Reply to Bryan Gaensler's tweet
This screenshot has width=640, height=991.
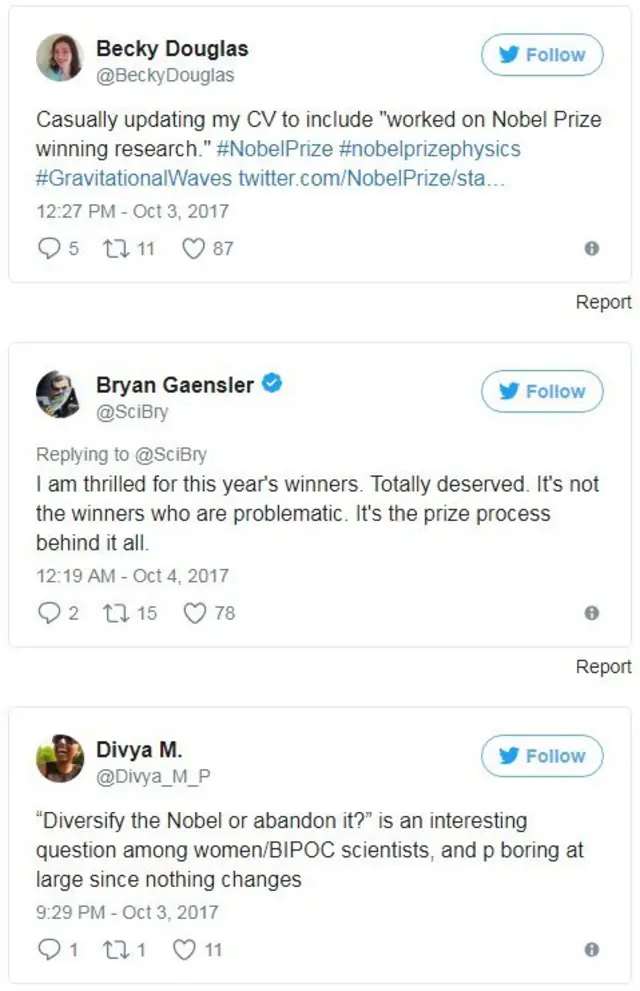click(x=49, y=613)
